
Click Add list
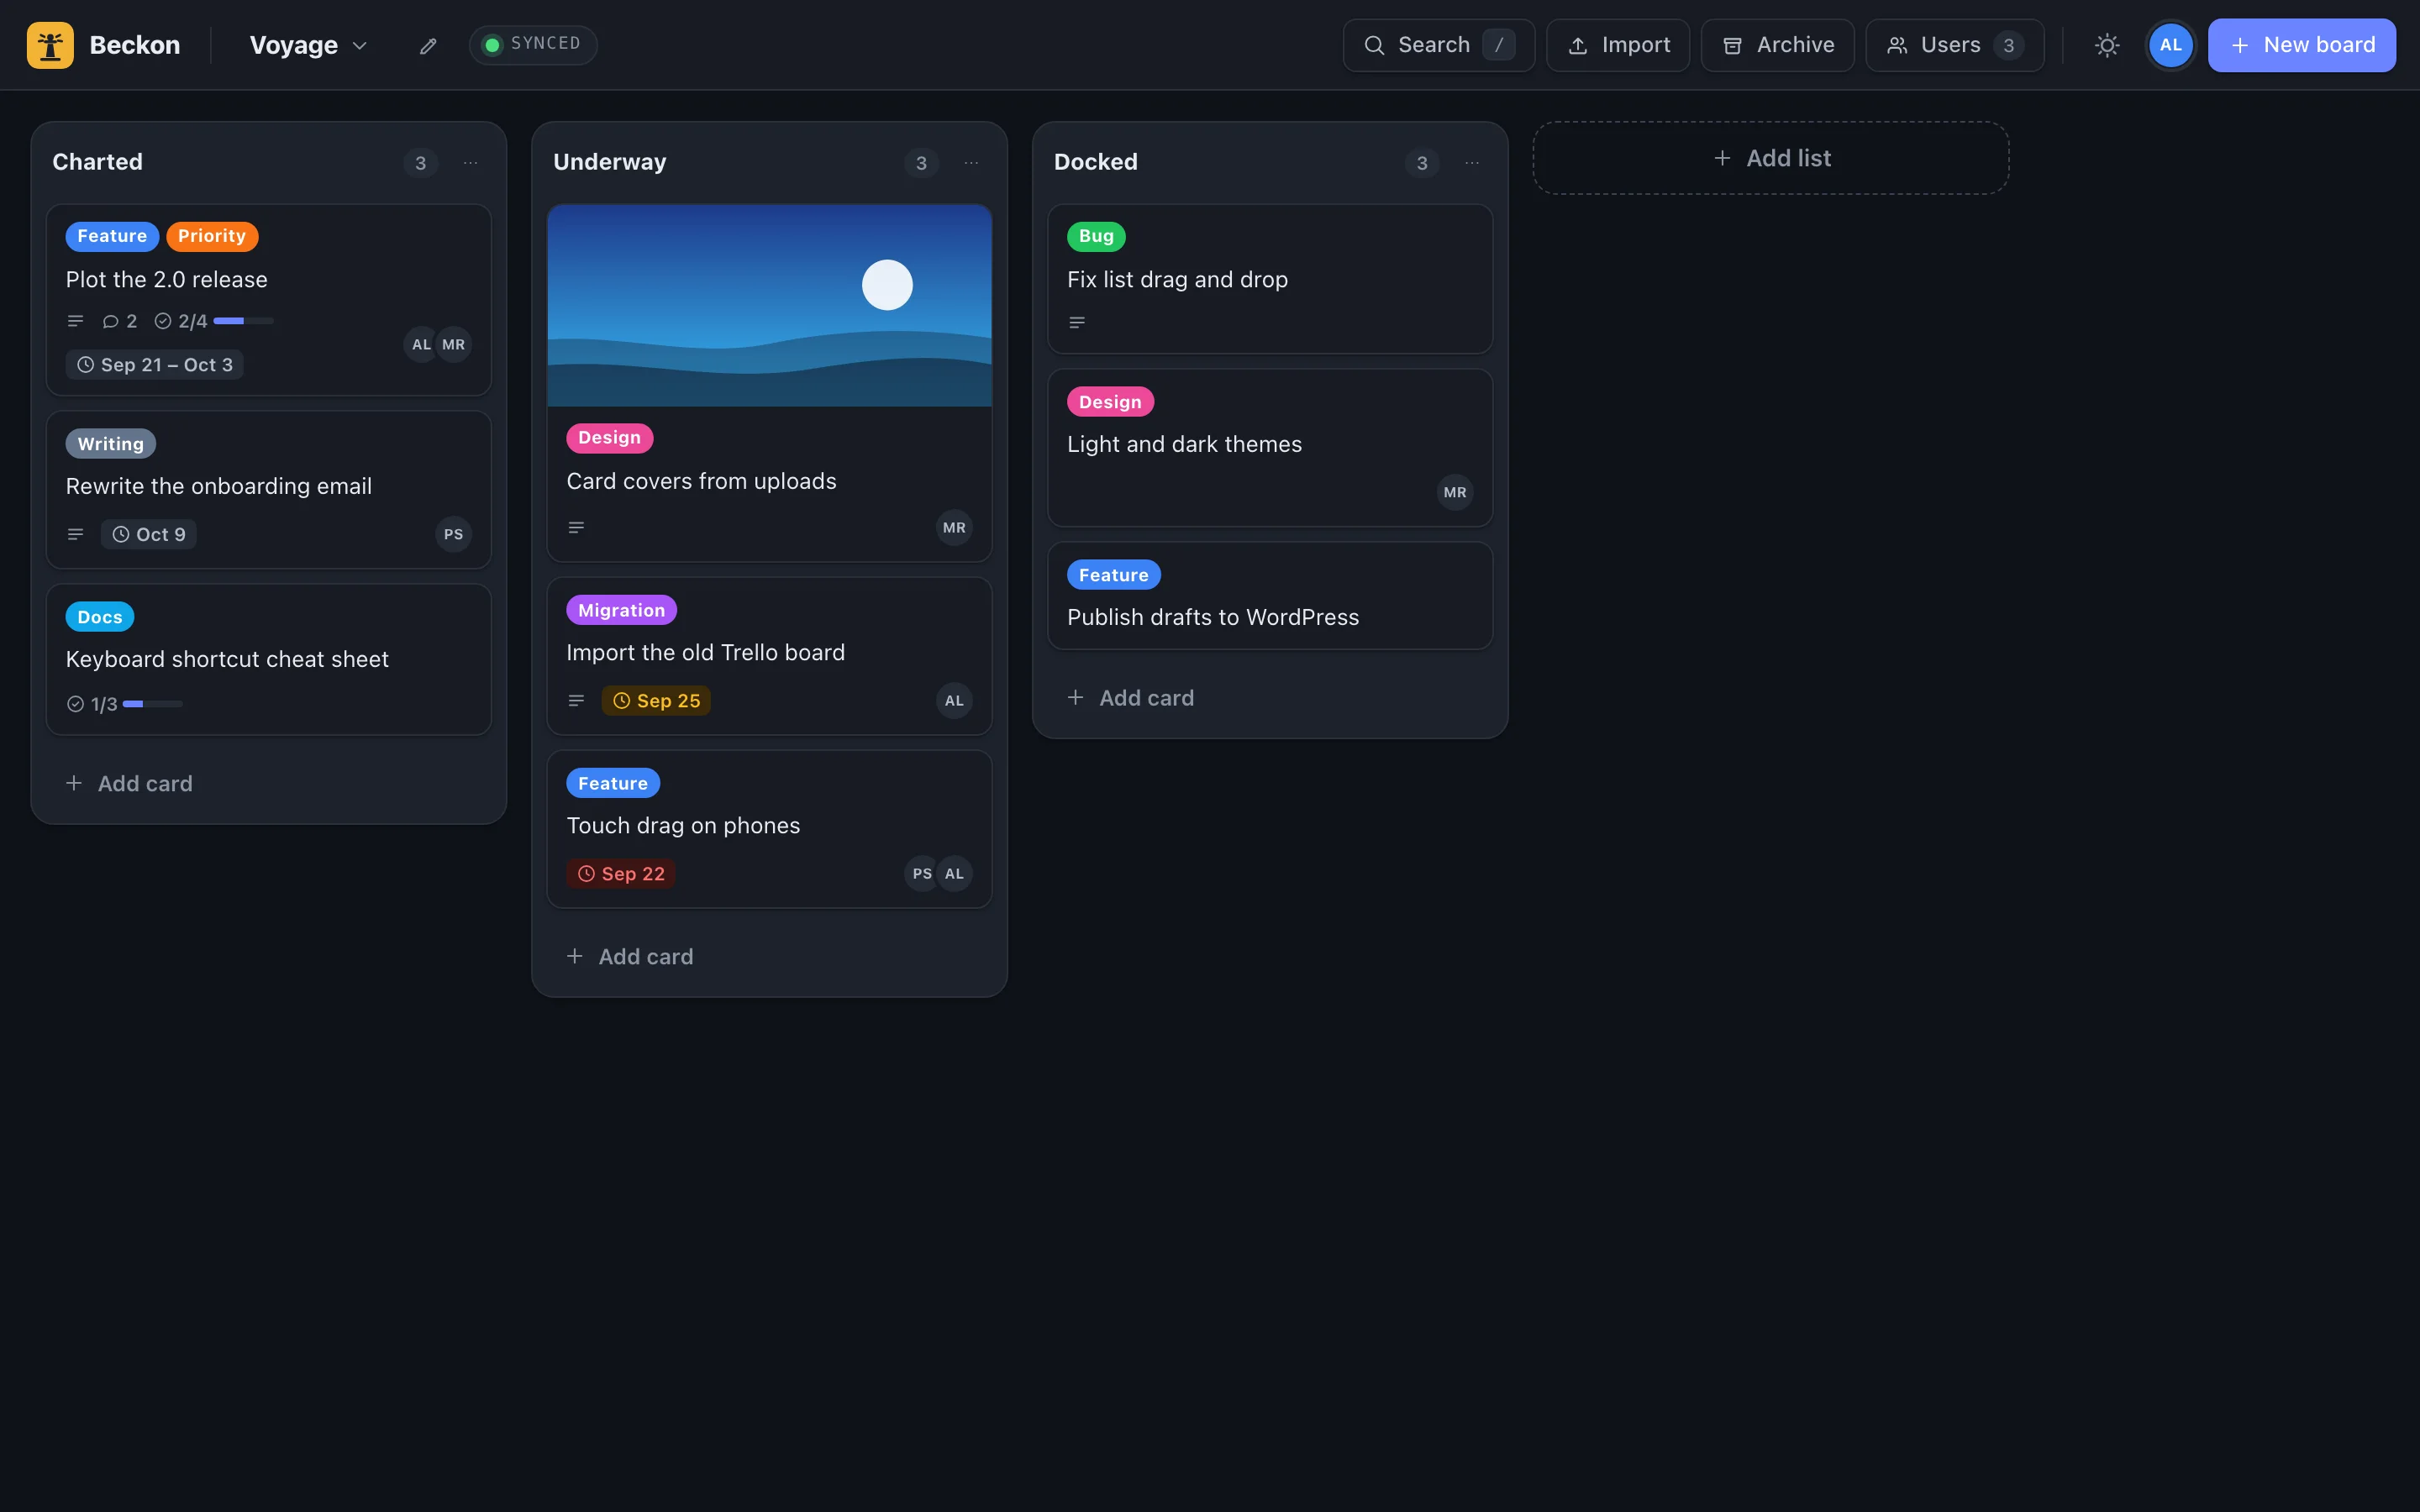click(1771, 158)
